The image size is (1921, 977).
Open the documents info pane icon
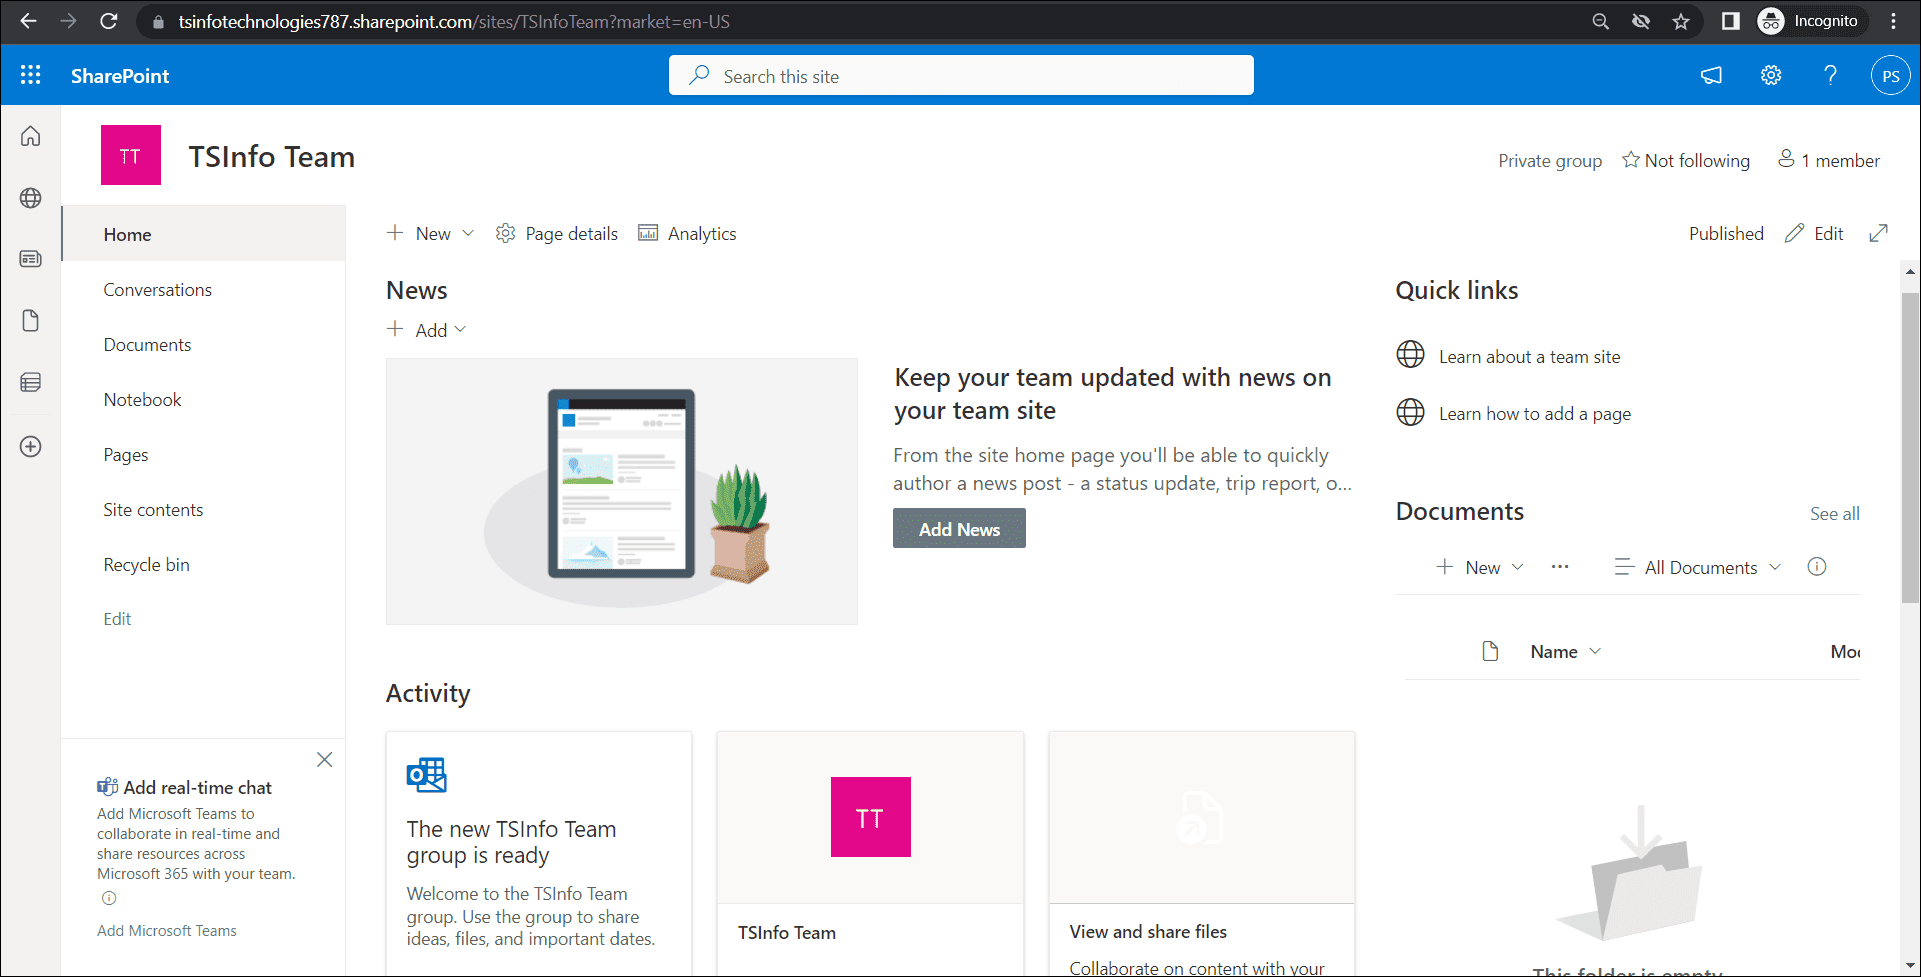tap(1818, 567)
